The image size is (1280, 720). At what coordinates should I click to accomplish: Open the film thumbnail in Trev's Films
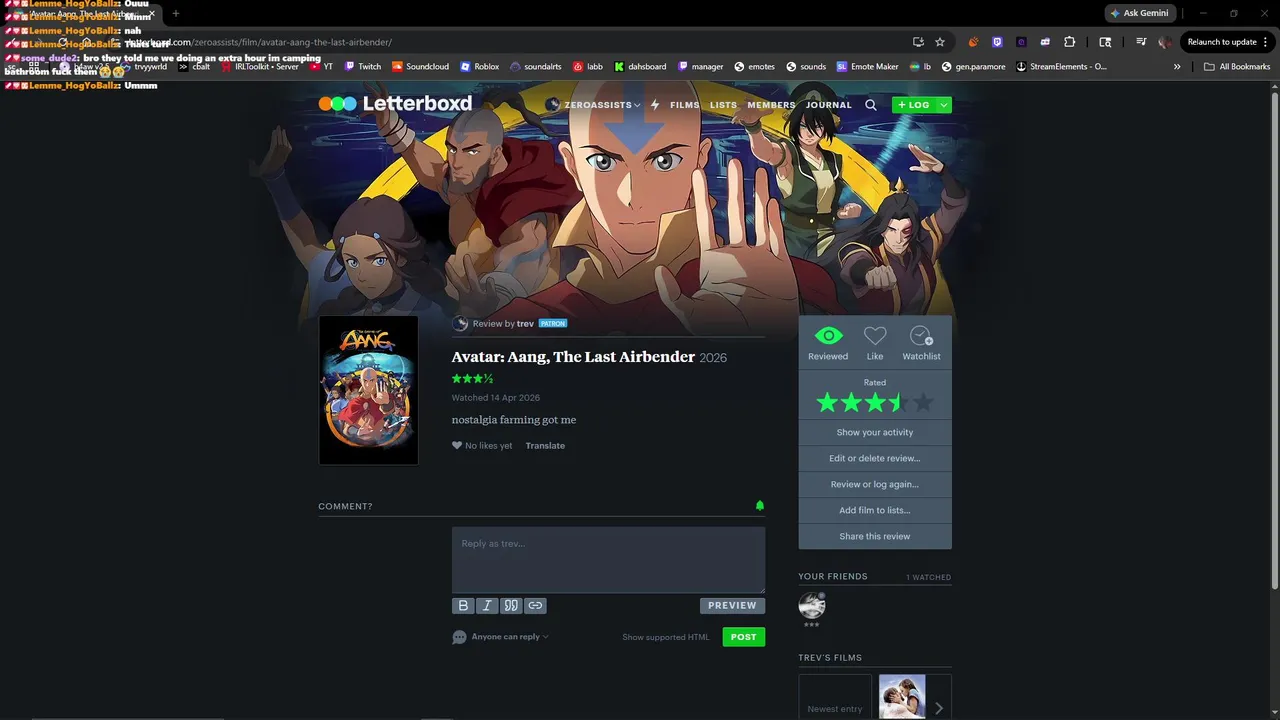(x=902, y=697)
